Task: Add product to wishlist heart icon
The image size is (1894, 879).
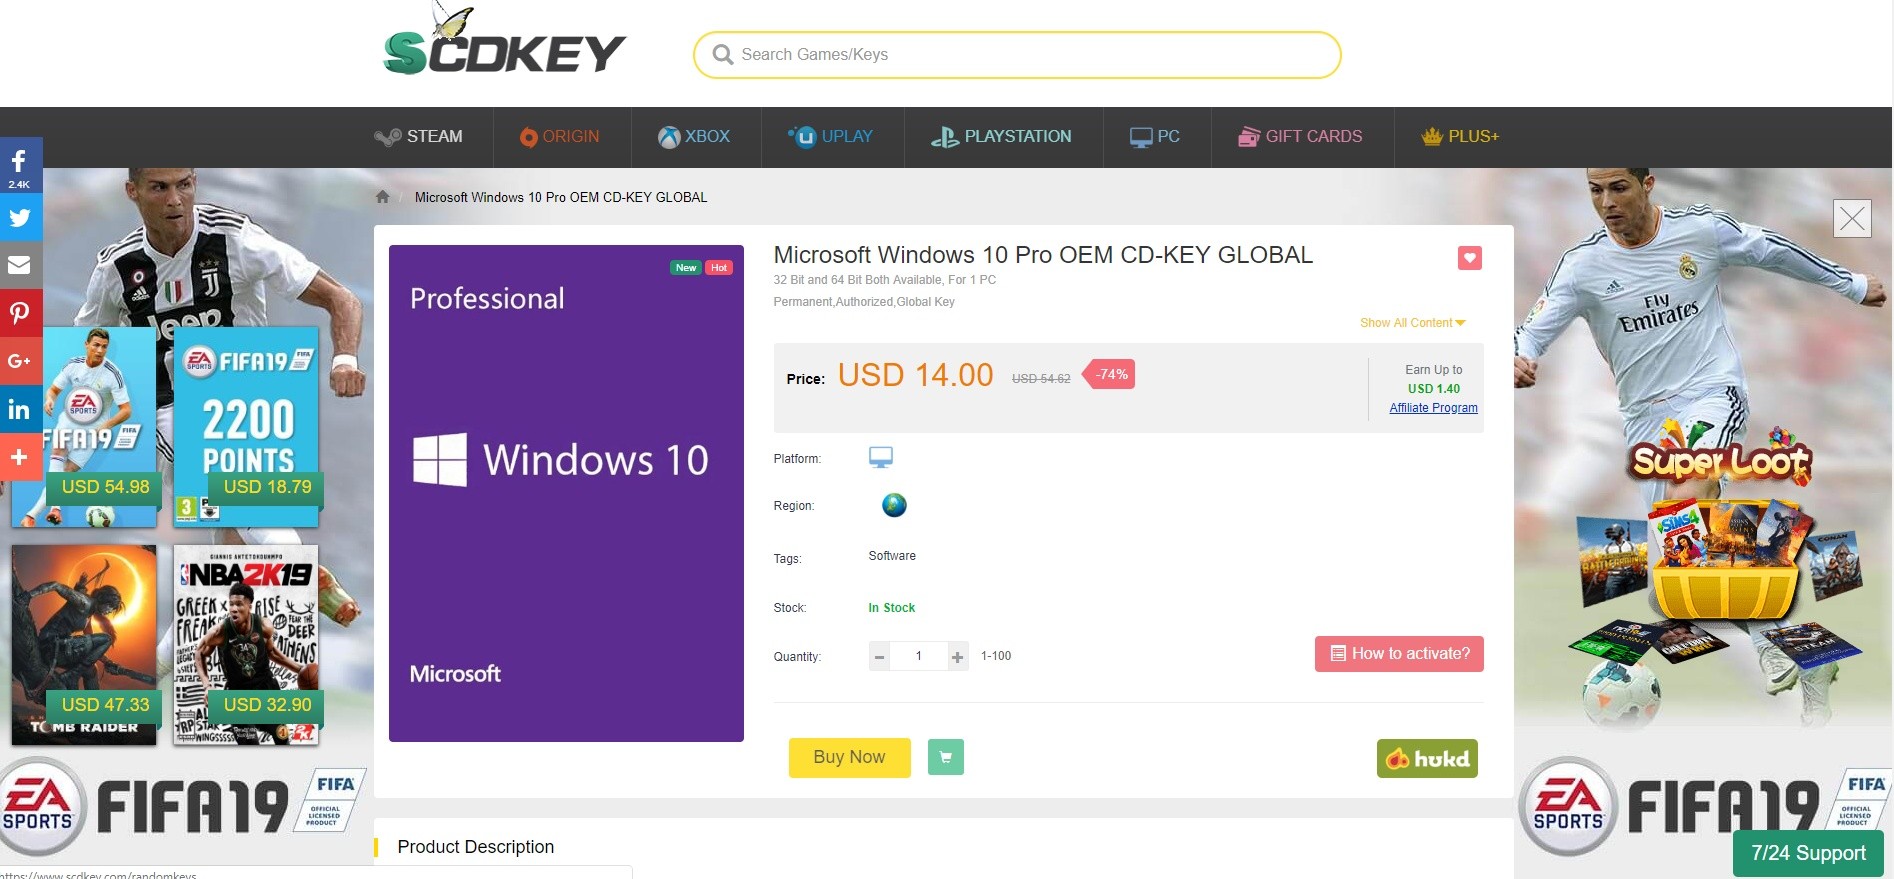Action: [1469, 258]
